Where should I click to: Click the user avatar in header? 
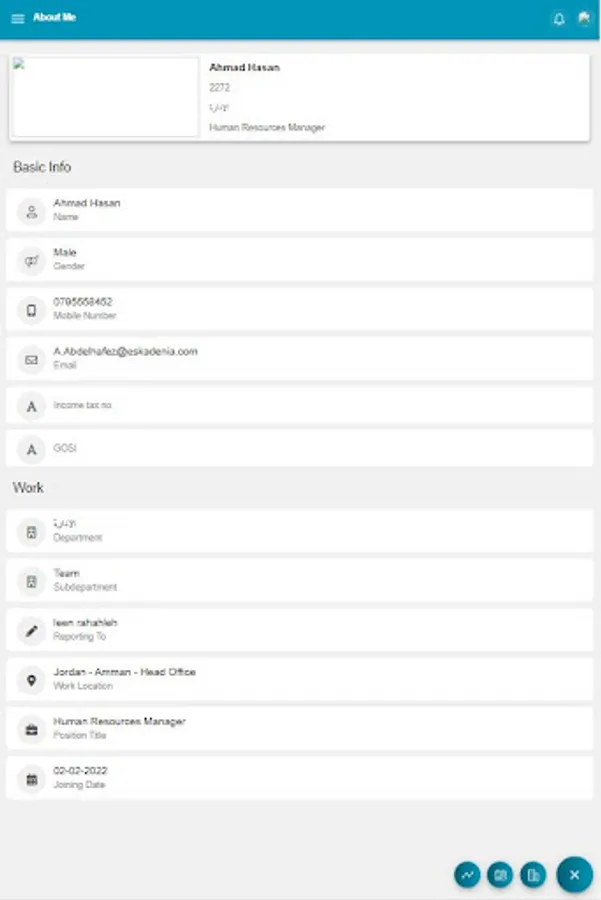[584, 19]
